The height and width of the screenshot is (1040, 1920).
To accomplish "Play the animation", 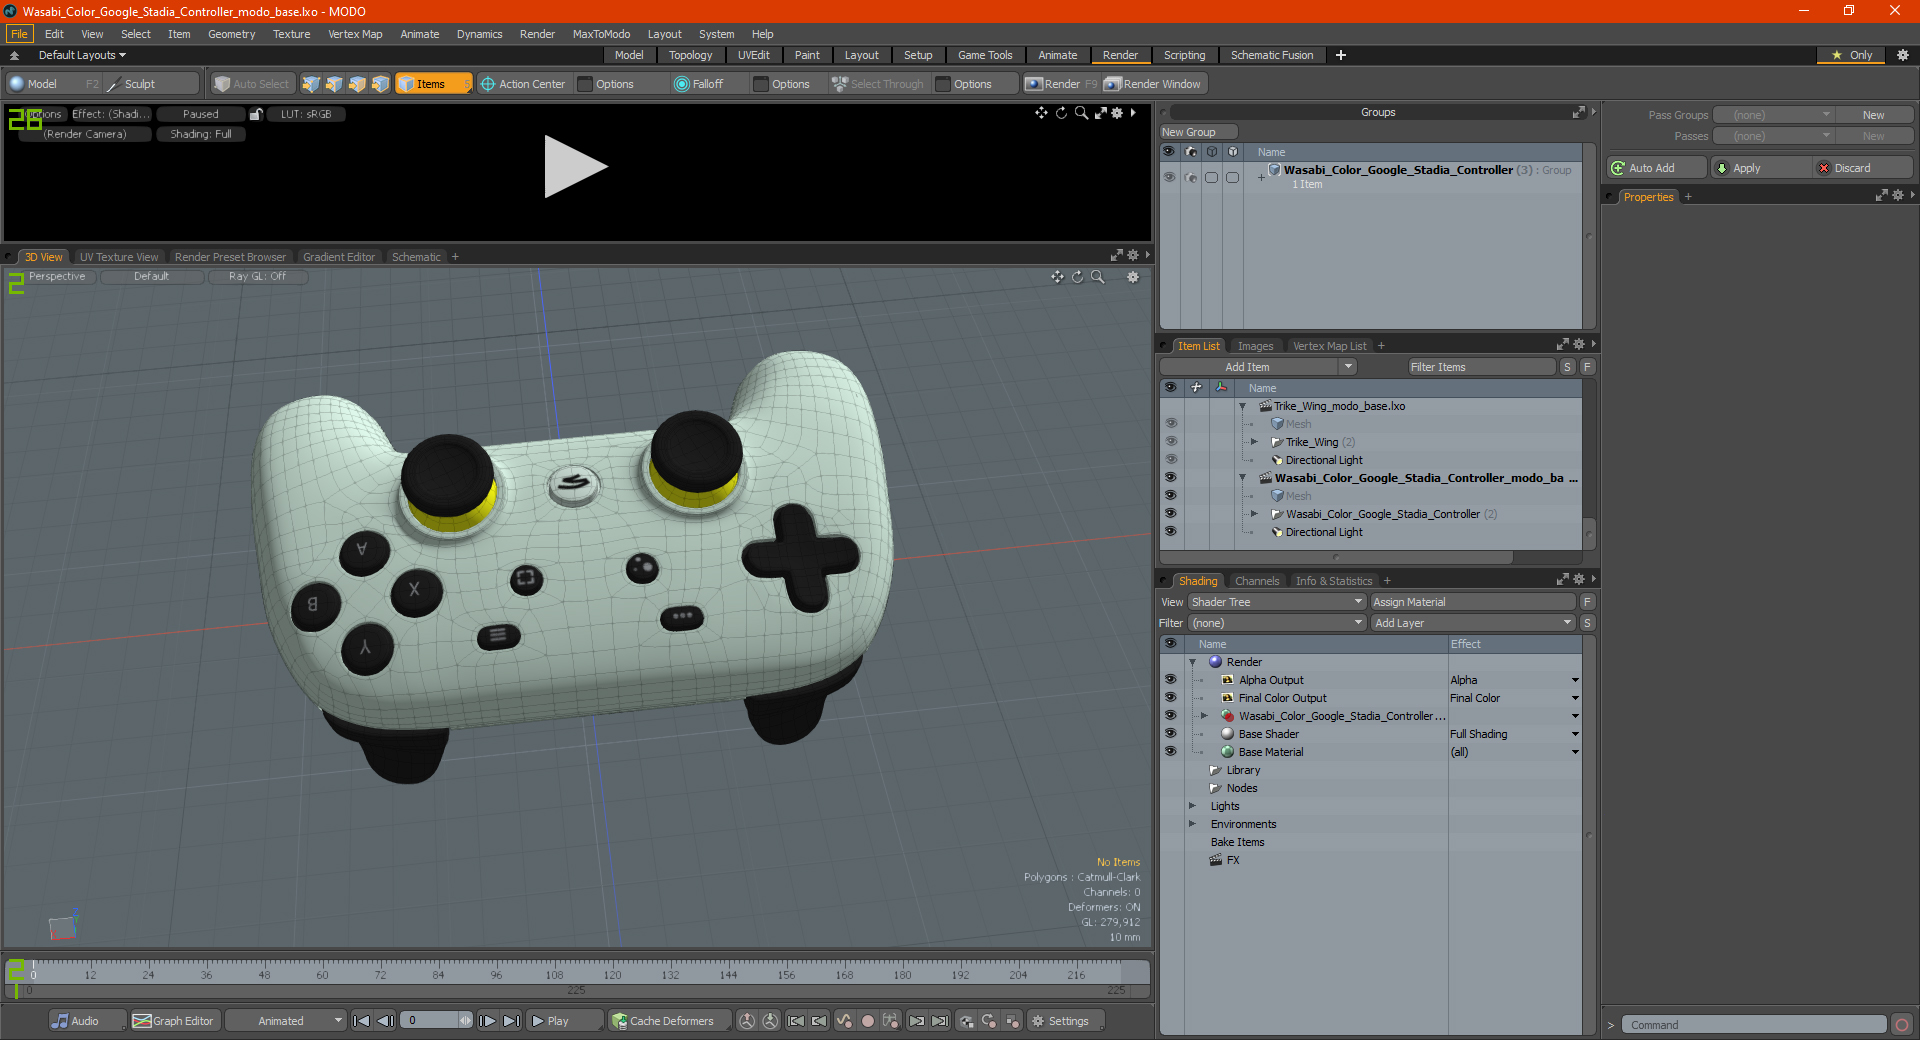I will tap(563, 1021).
